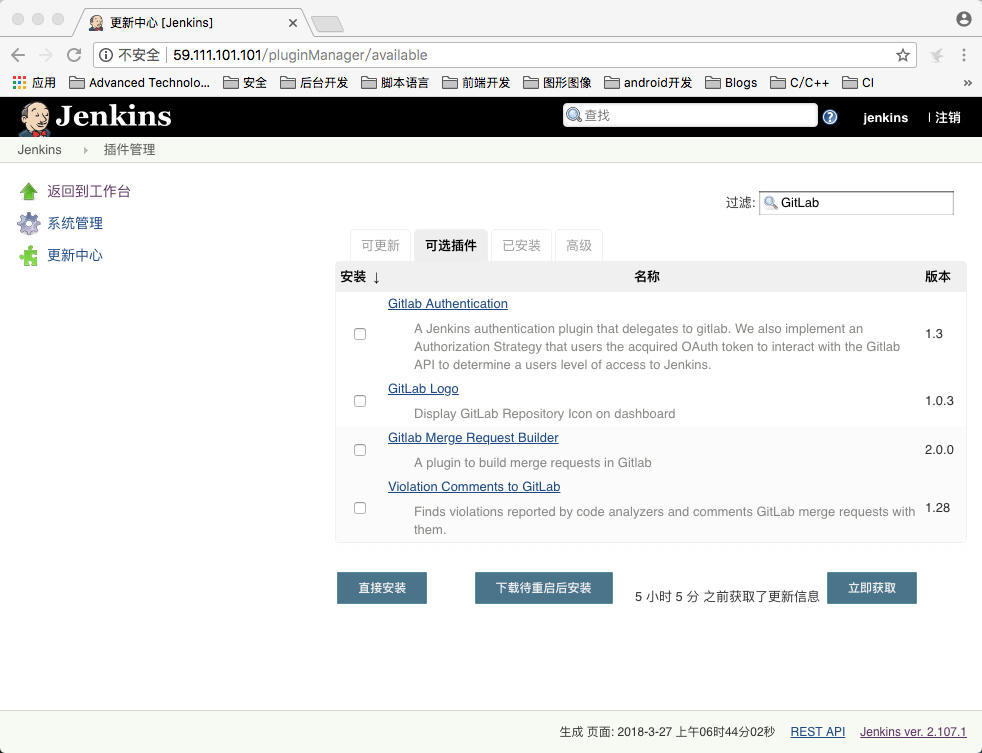Image resolution: width=982 pixels, height=753 pixels.
Task: Click magnifier icon in filter box
Action: 771,202
